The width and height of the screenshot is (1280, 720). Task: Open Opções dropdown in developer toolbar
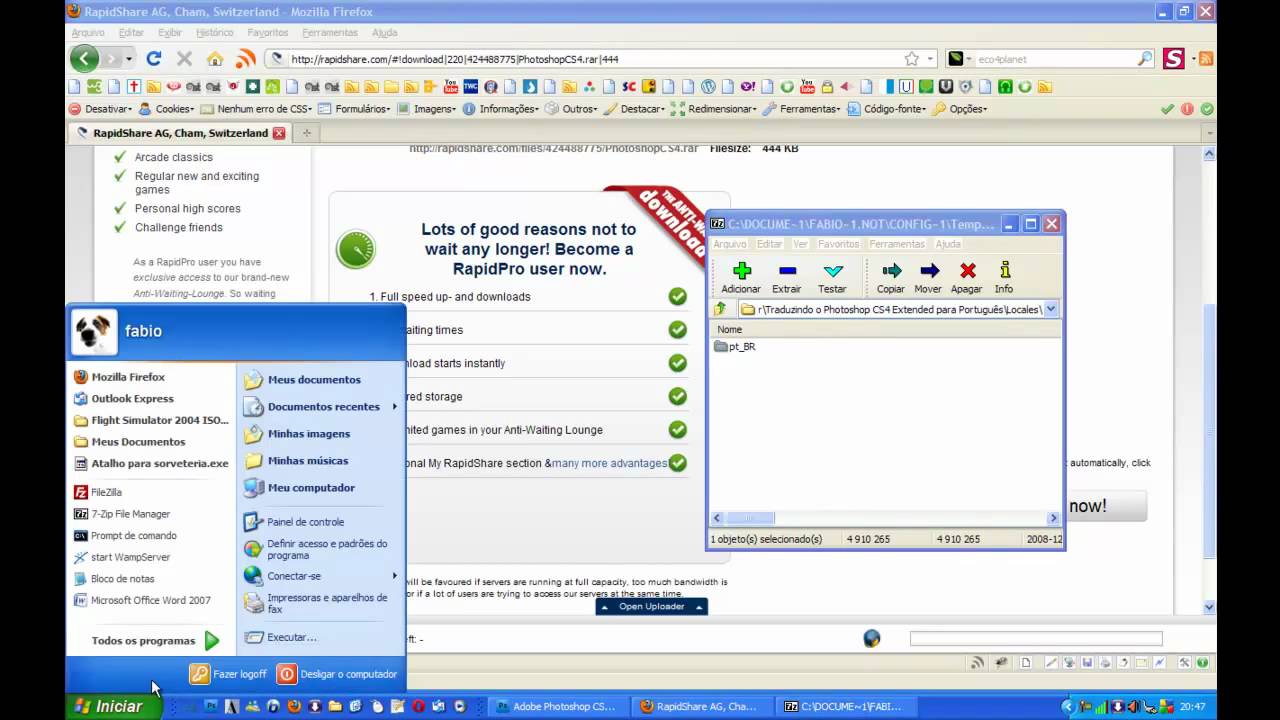960,109
